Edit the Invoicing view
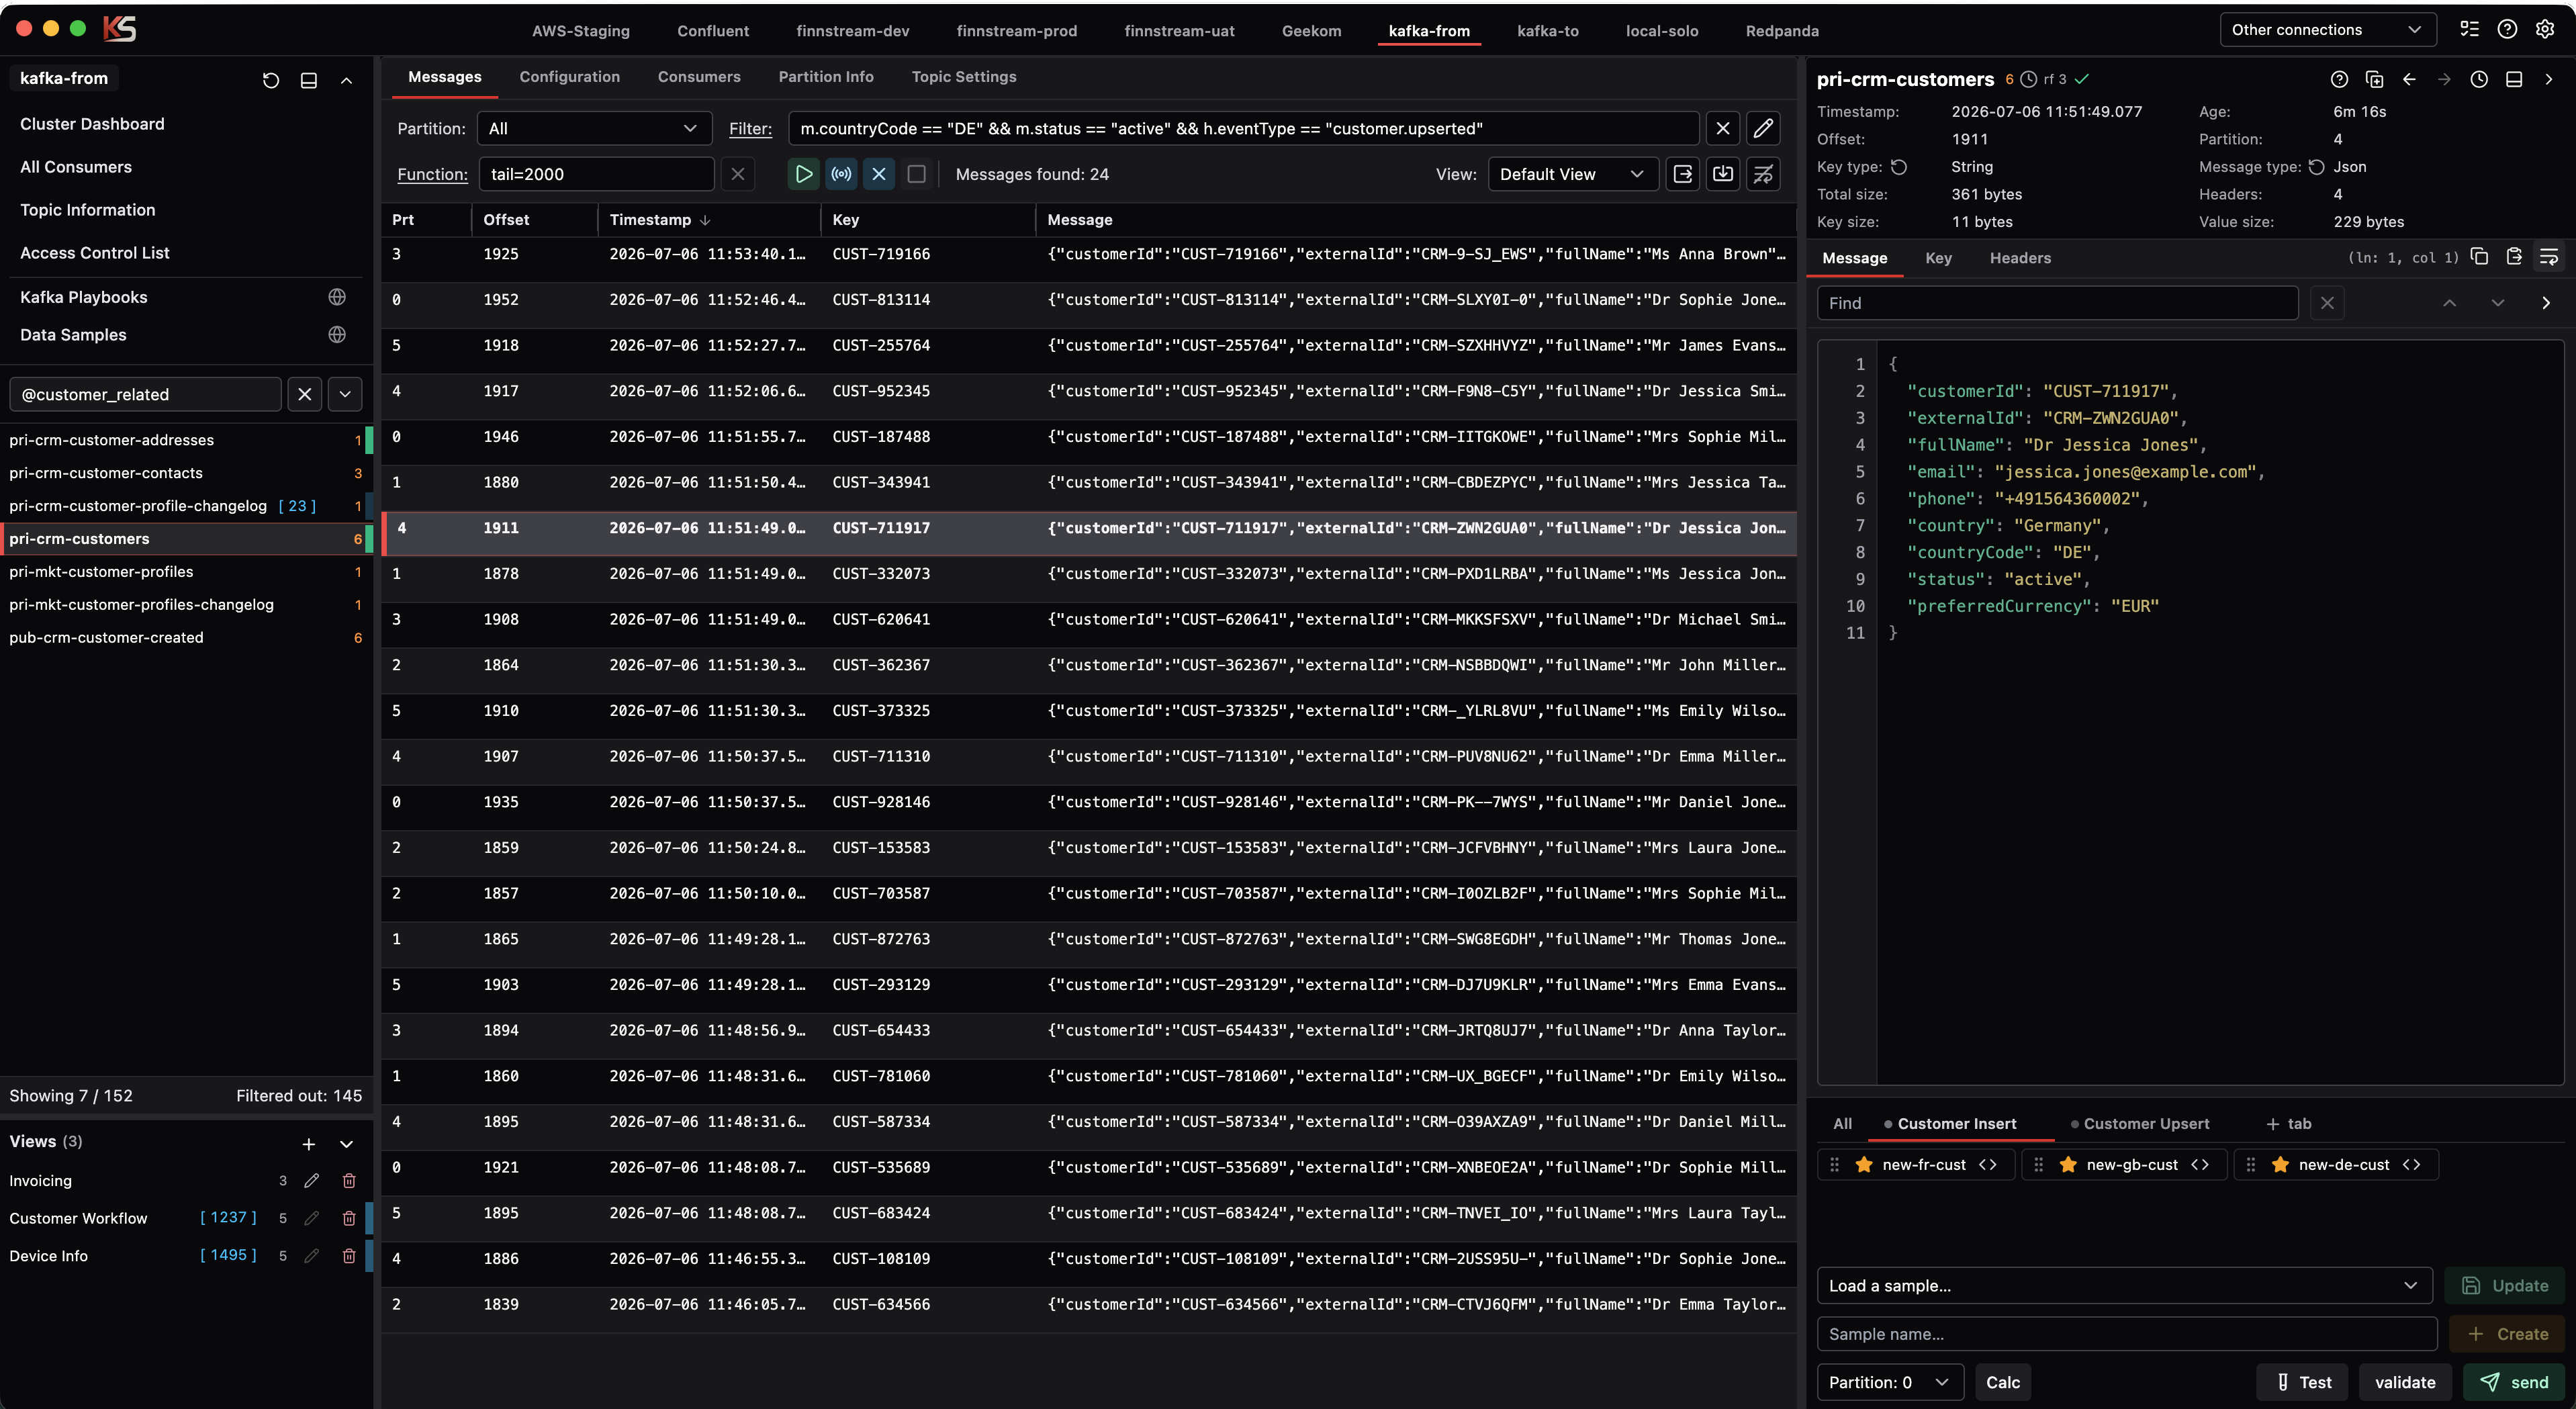The width and height of the screenshot is (2576, 1409). click(312, 1181)
